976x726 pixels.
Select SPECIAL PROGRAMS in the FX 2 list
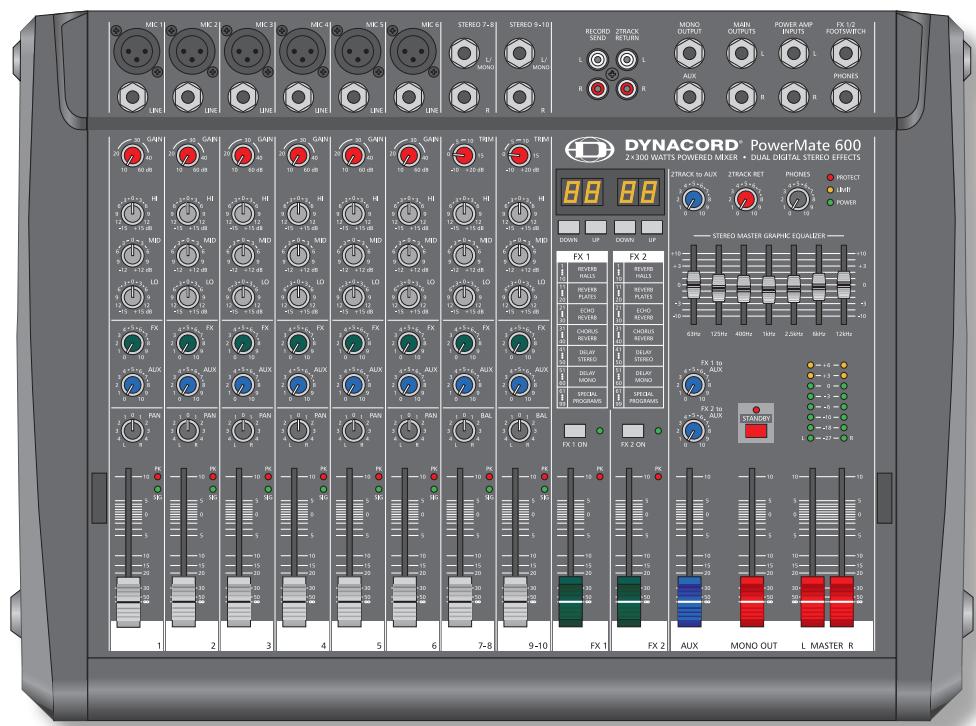point(644,395)
